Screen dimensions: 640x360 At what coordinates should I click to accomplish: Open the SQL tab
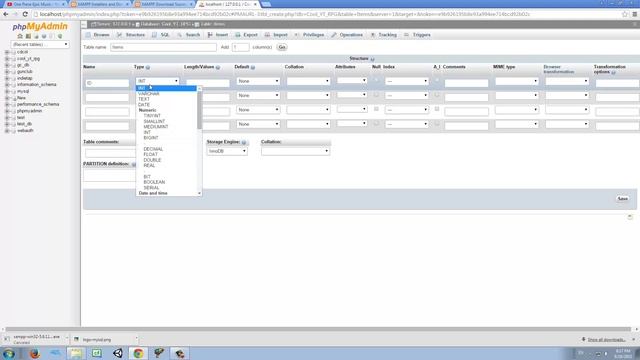160,35
